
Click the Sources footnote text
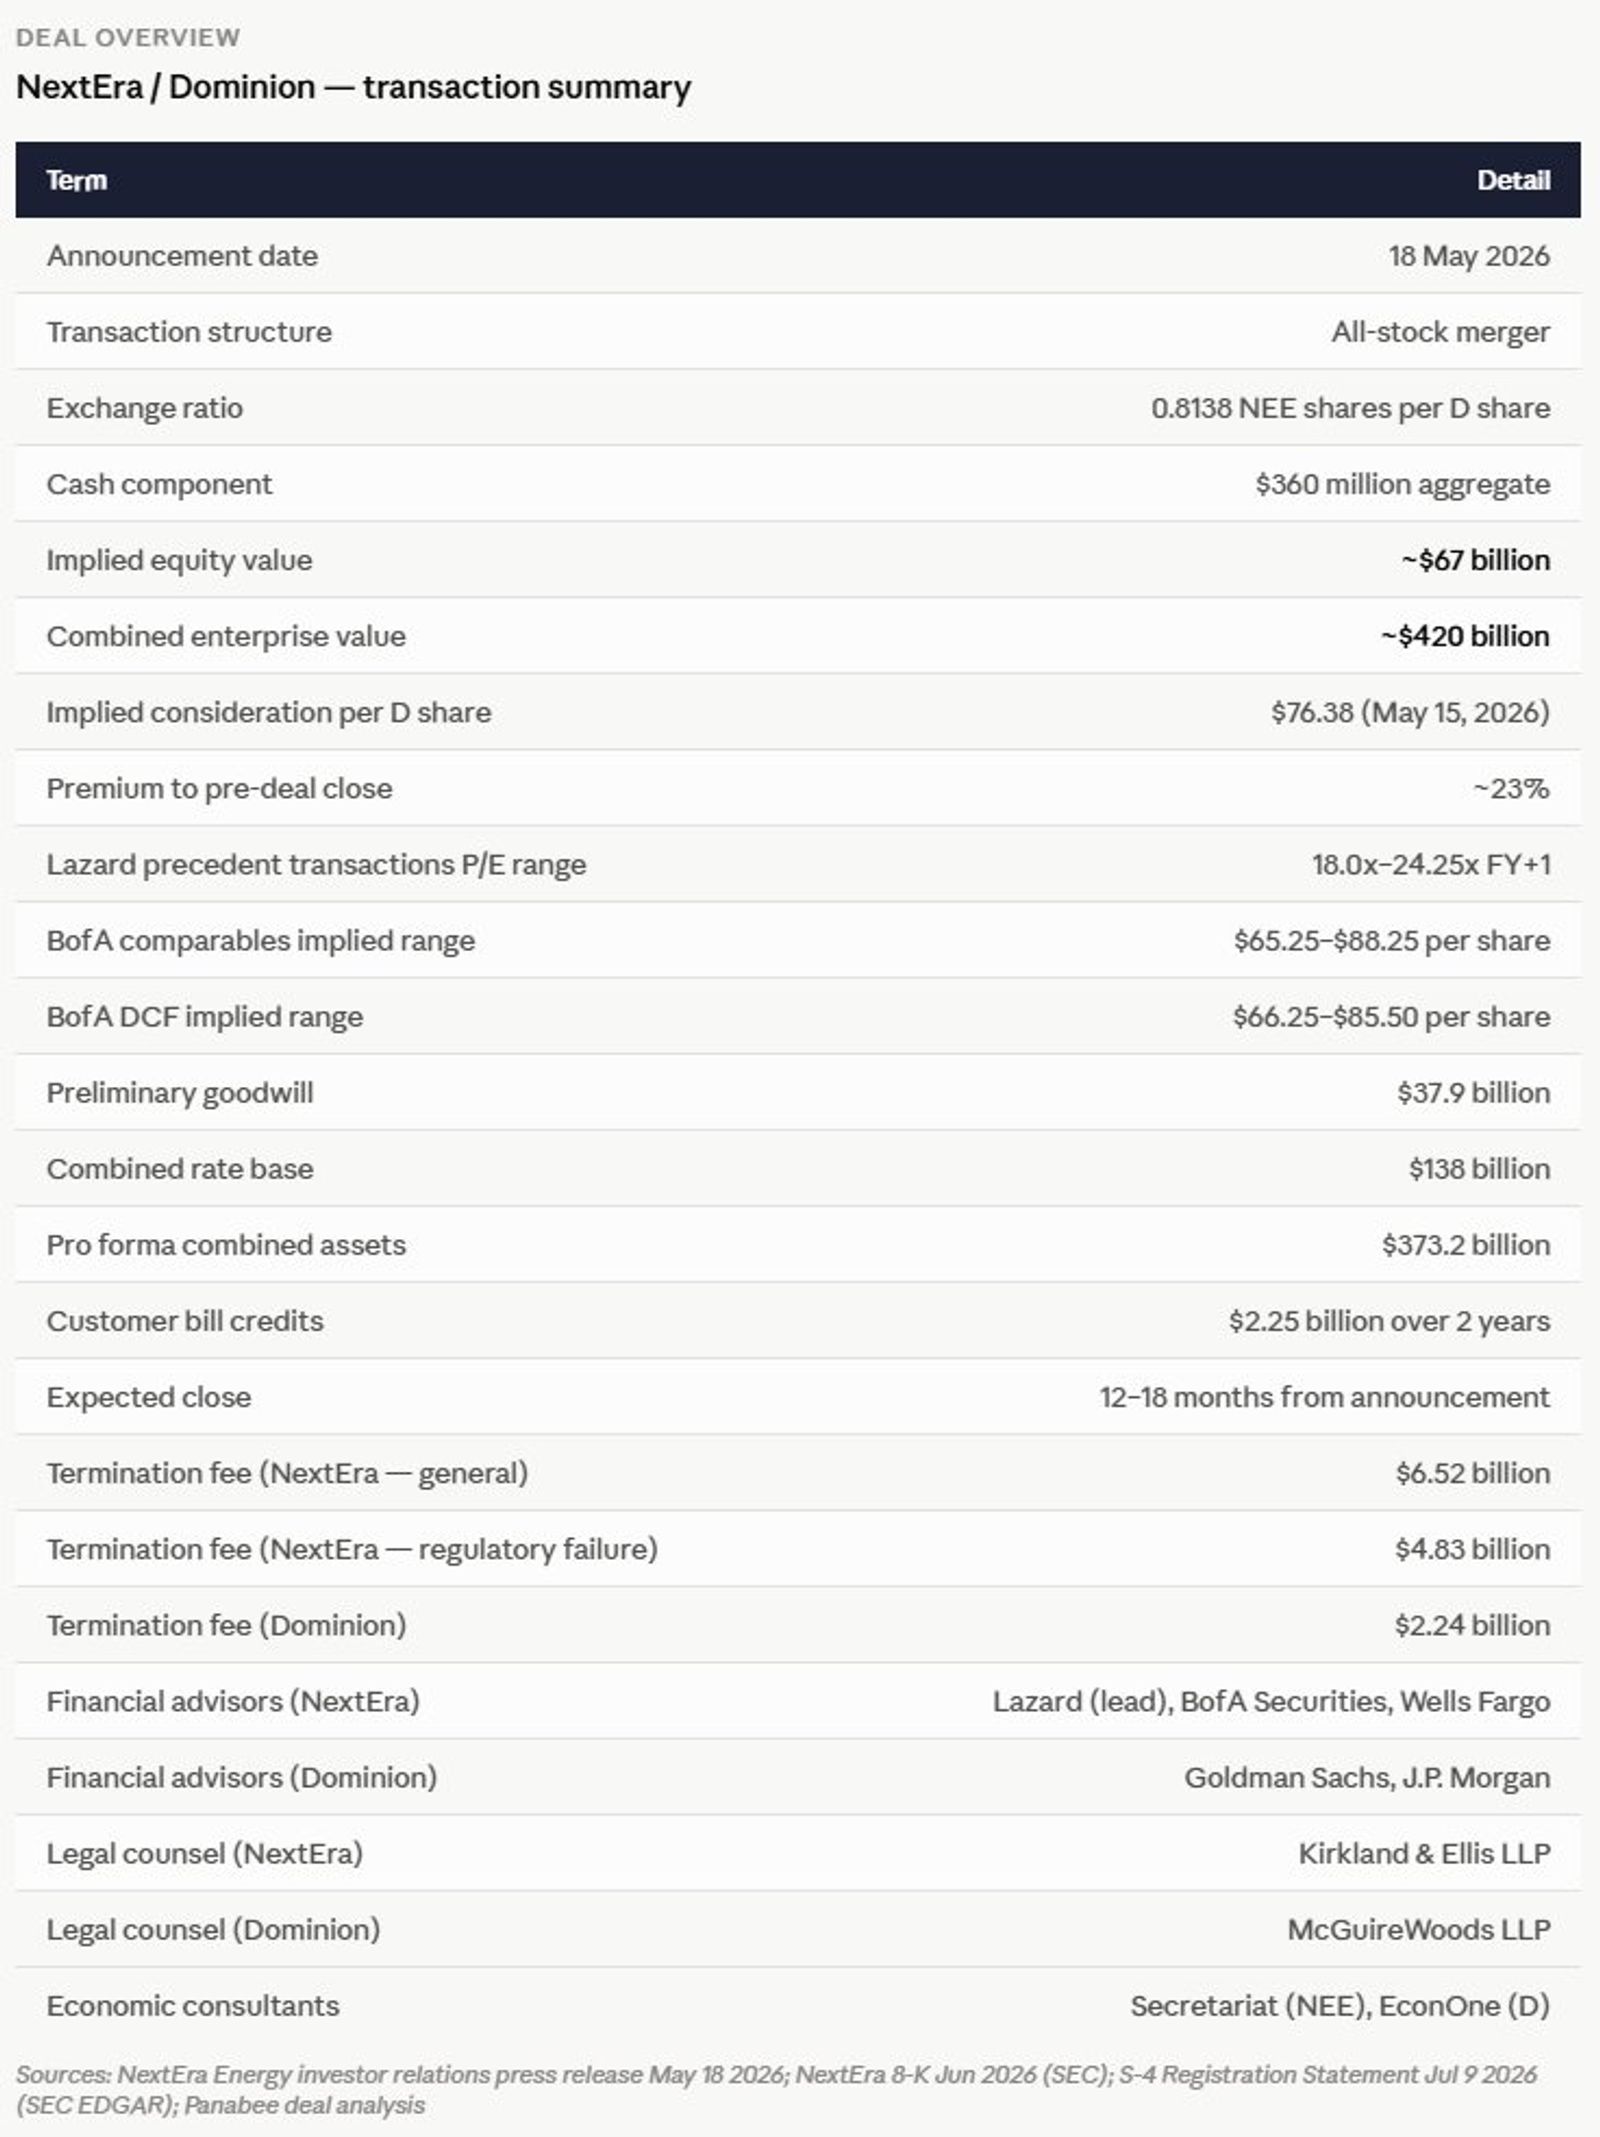(776, 2089)
